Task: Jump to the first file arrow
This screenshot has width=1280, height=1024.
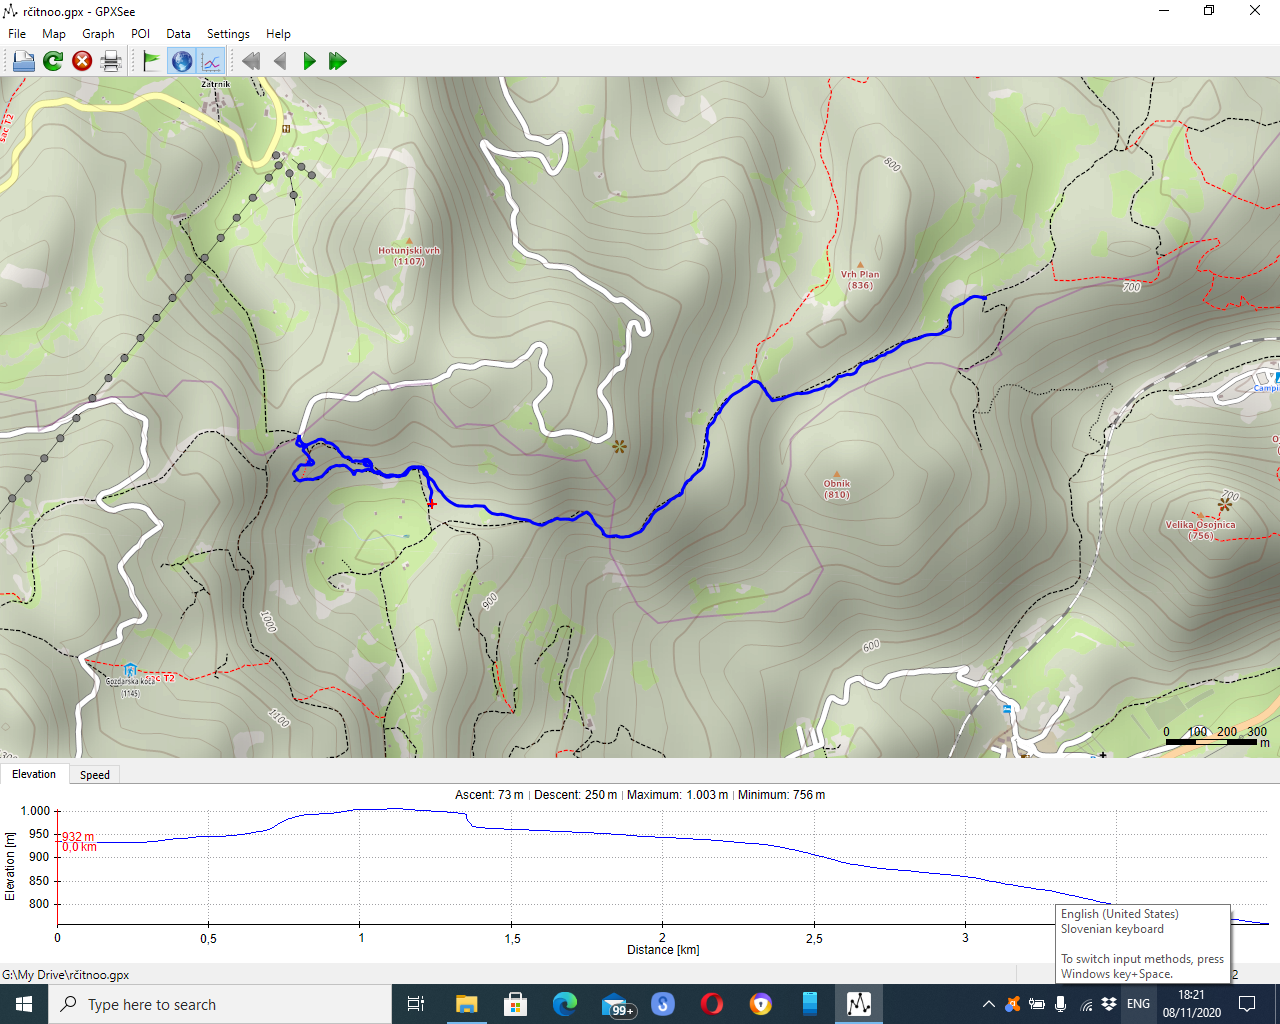Action: coord(251,61)
